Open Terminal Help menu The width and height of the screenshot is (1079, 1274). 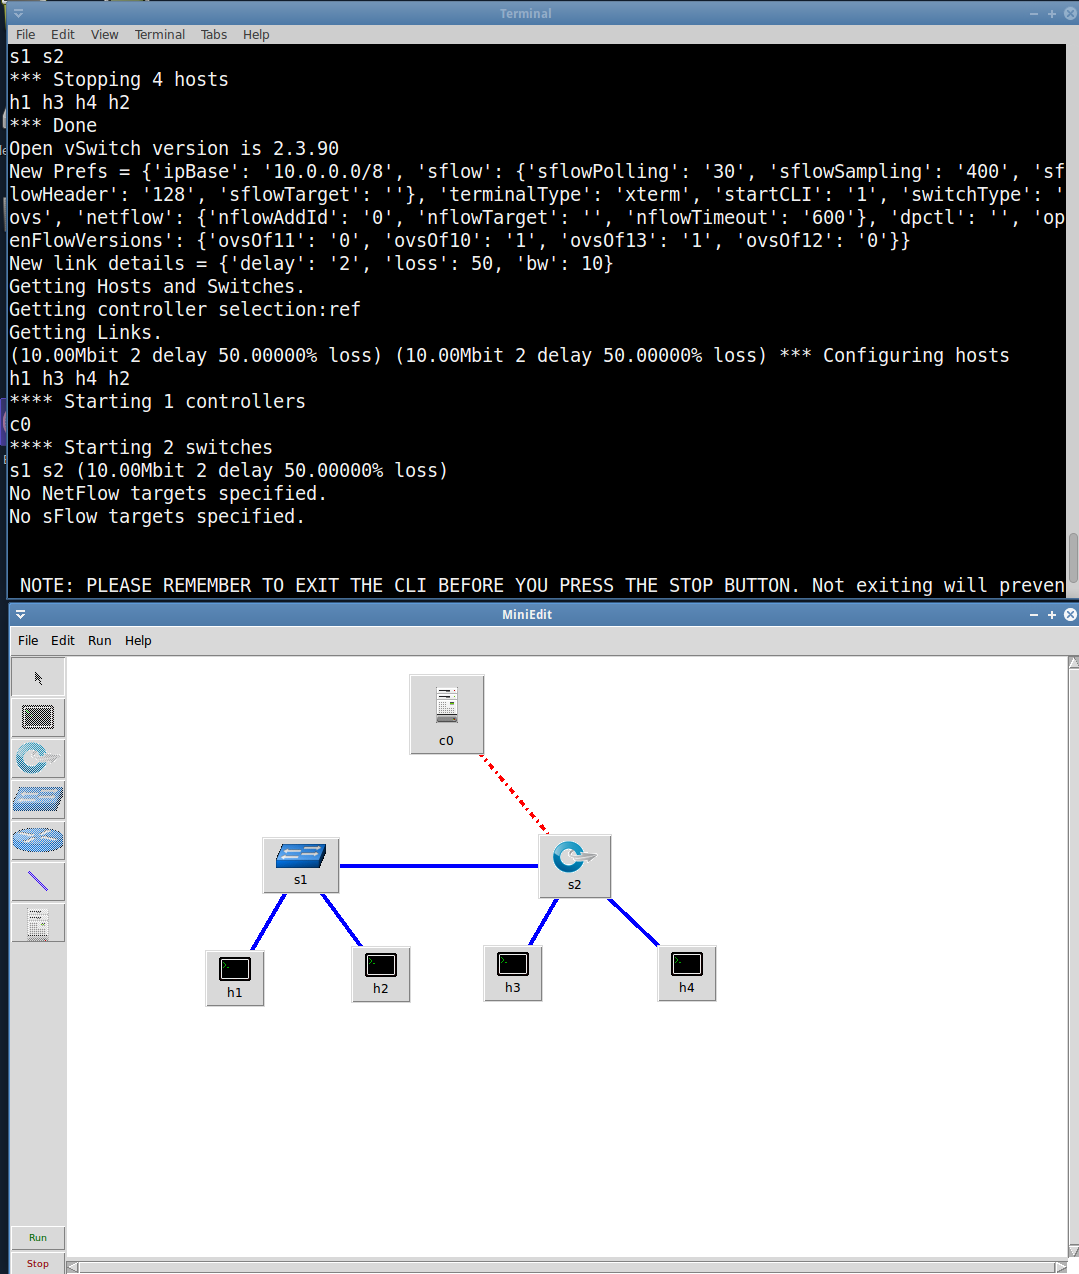click(256, 34)
